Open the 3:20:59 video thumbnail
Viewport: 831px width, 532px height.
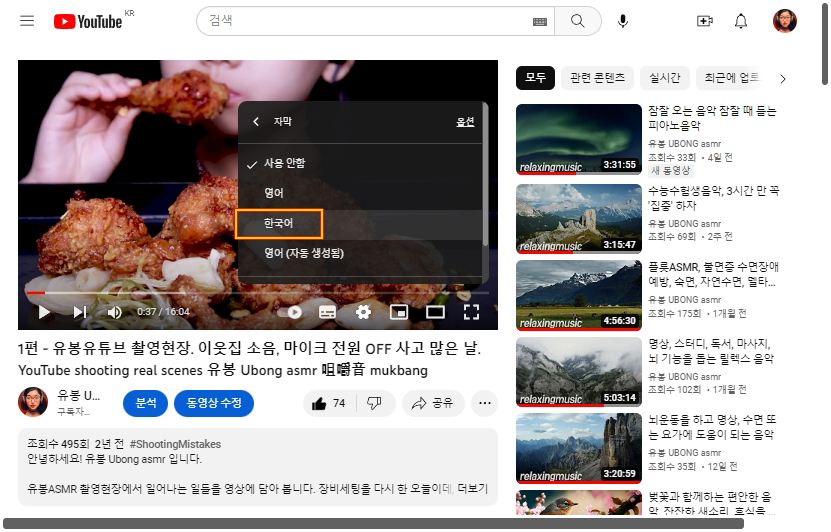[x=579, y=448]
